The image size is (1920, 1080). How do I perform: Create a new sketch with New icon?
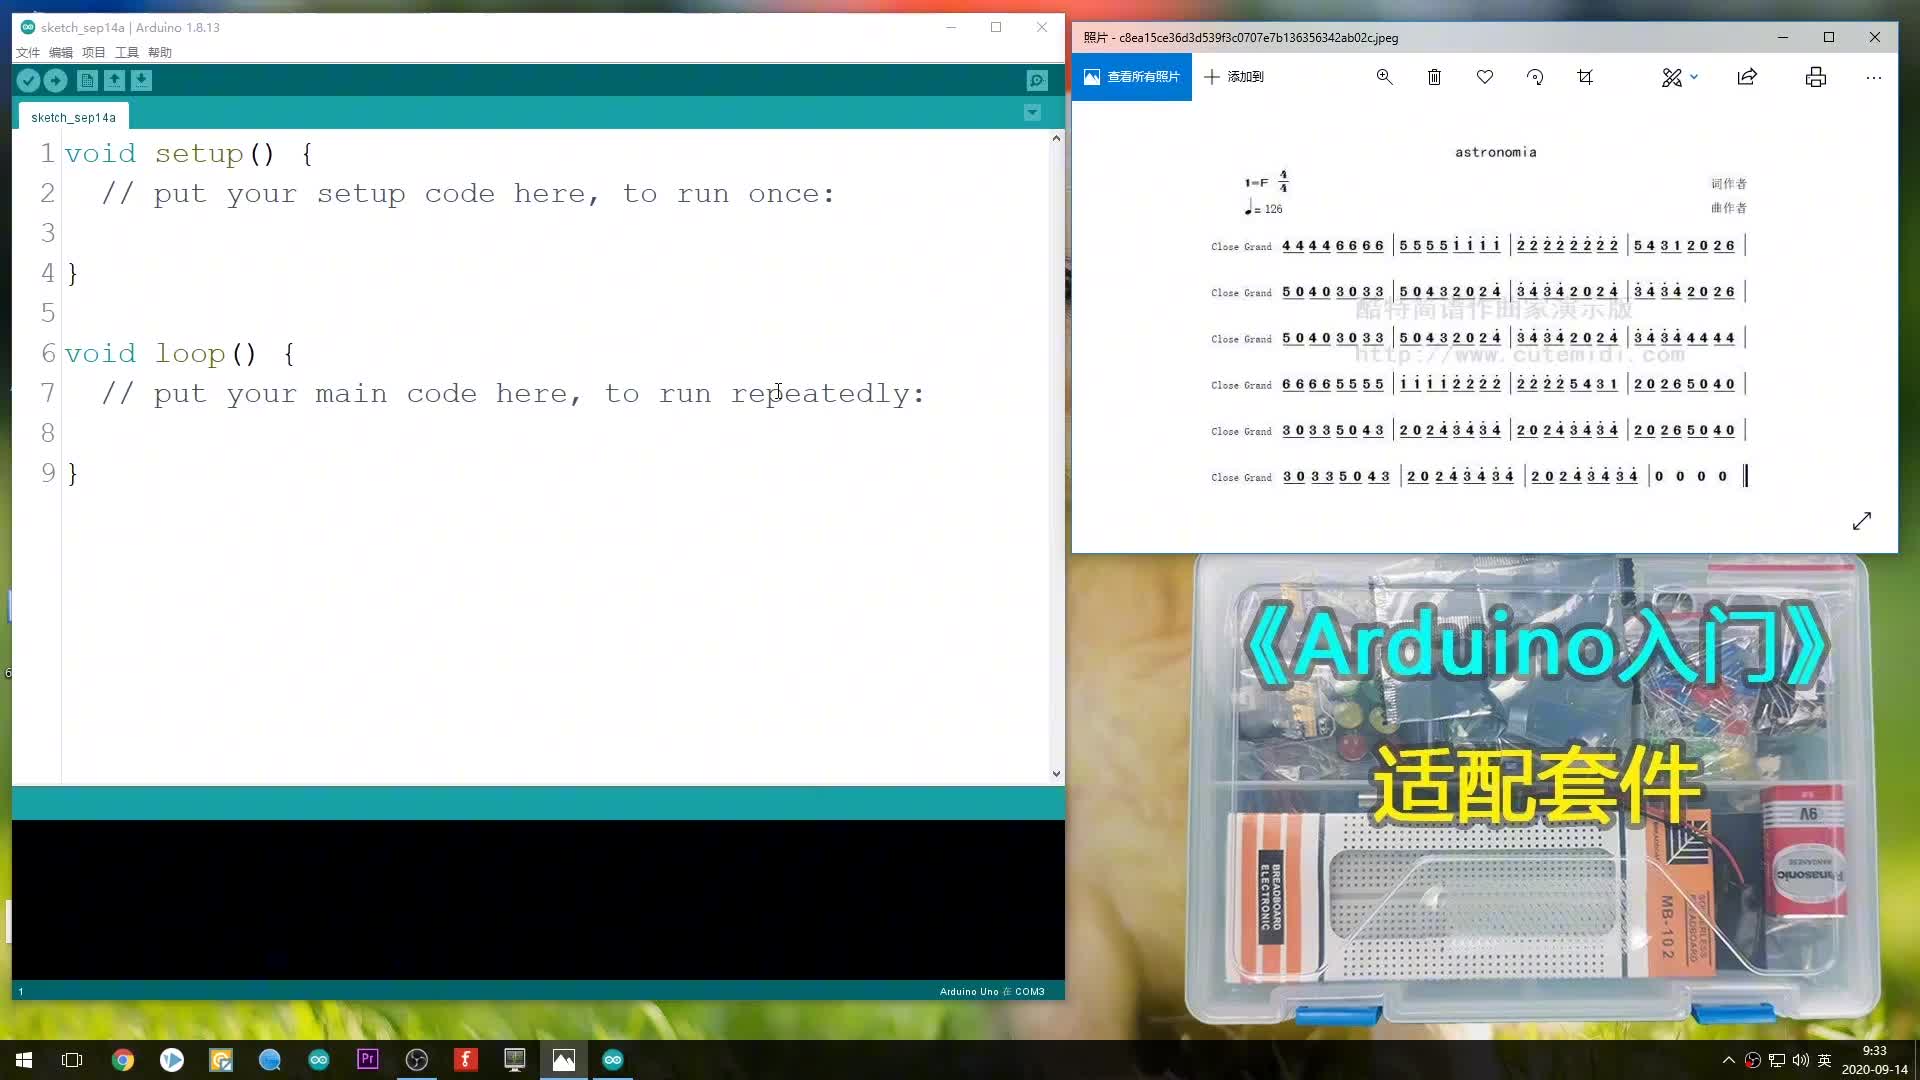87,81
